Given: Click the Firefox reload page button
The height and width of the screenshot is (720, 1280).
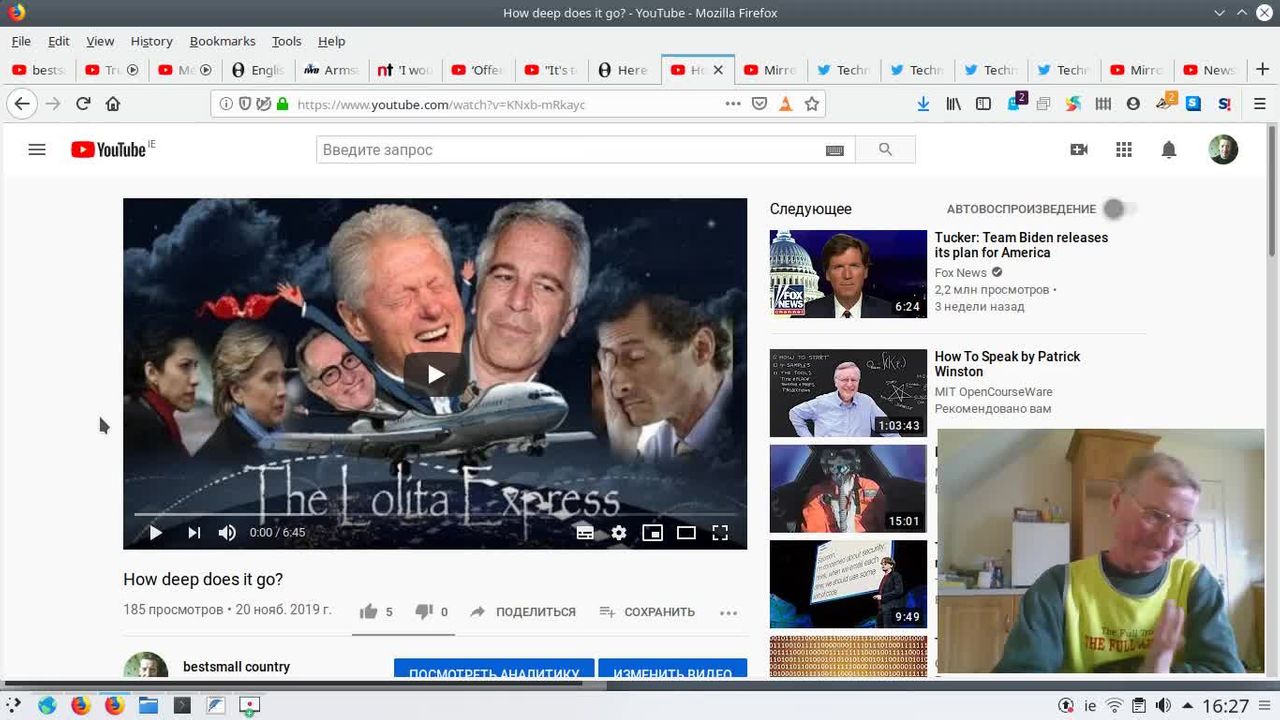Looking at the screenshot, I should (x=83, y=104).
